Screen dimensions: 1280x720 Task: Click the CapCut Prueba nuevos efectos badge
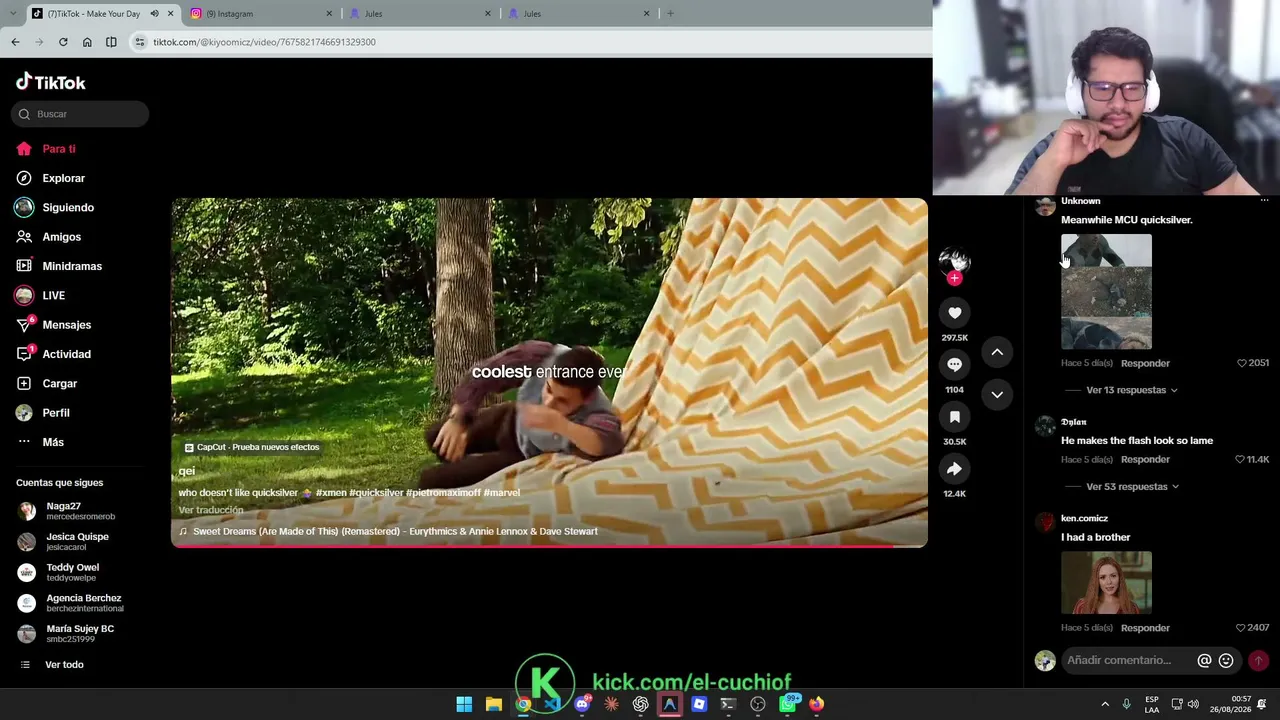coord(252,447)
